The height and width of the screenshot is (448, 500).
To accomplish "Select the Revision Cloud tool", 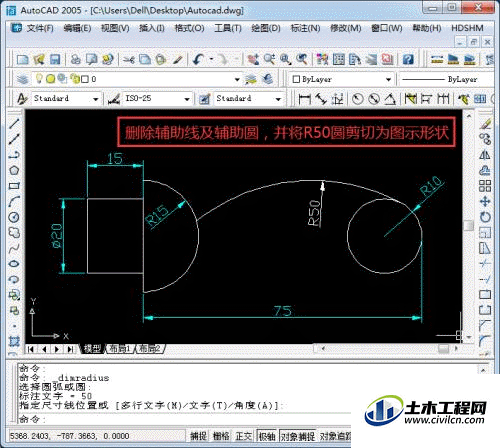I will [14, 233].
